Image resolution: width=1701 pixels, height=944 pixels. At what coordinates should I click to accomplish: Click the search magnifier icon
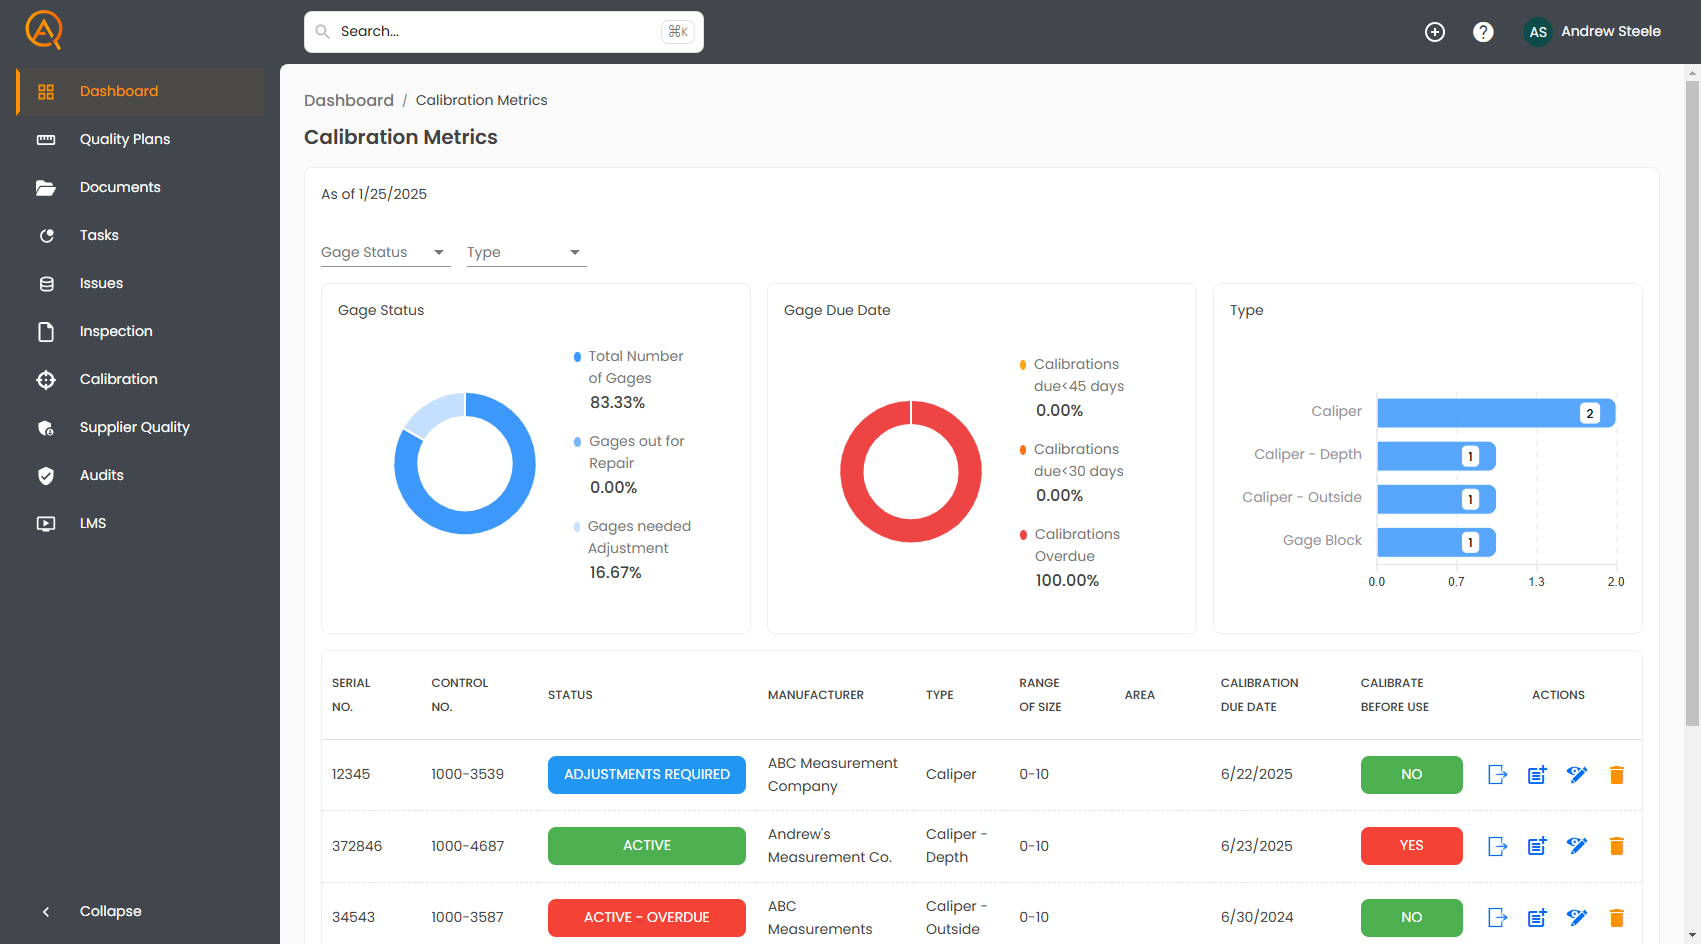tap(322, 31)
